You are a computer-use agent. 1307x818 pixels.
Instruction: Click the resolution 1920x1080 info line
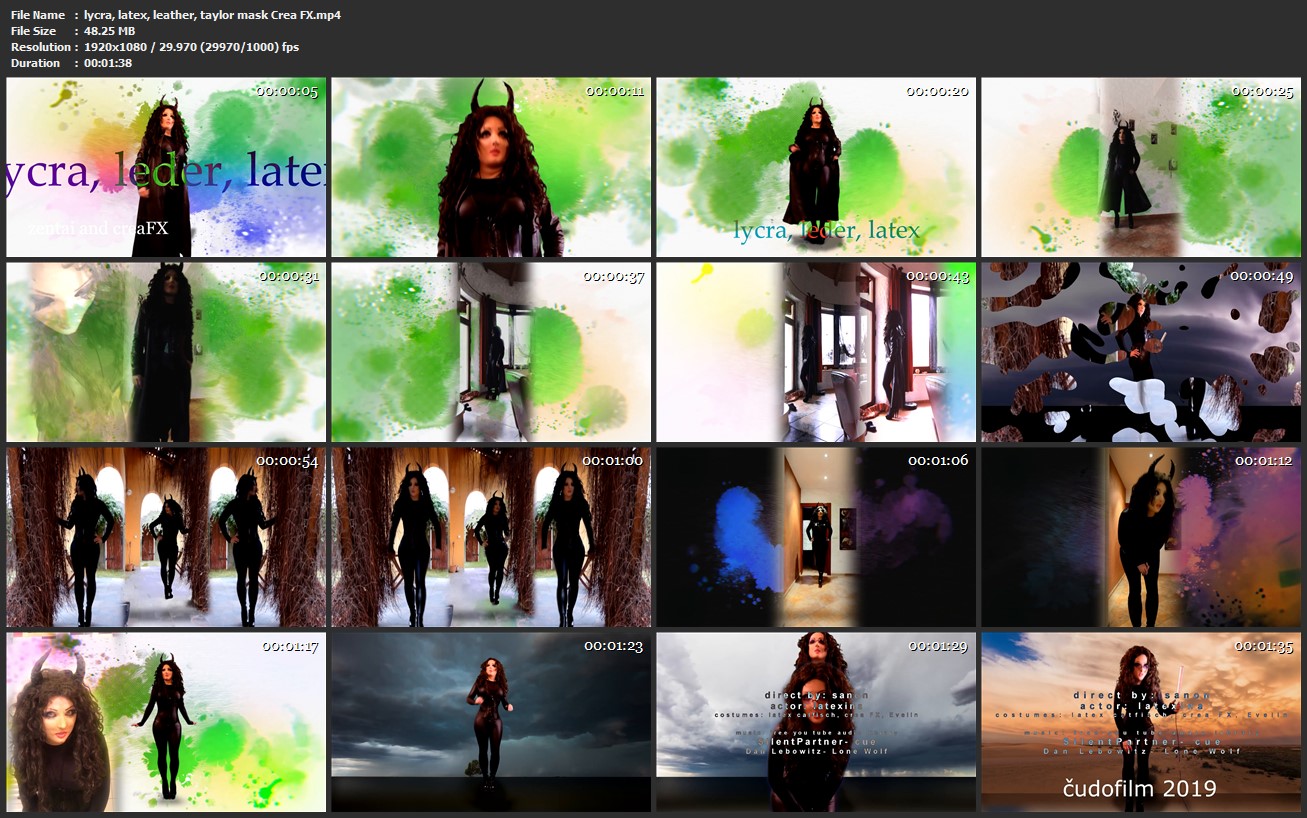[155, 47]
